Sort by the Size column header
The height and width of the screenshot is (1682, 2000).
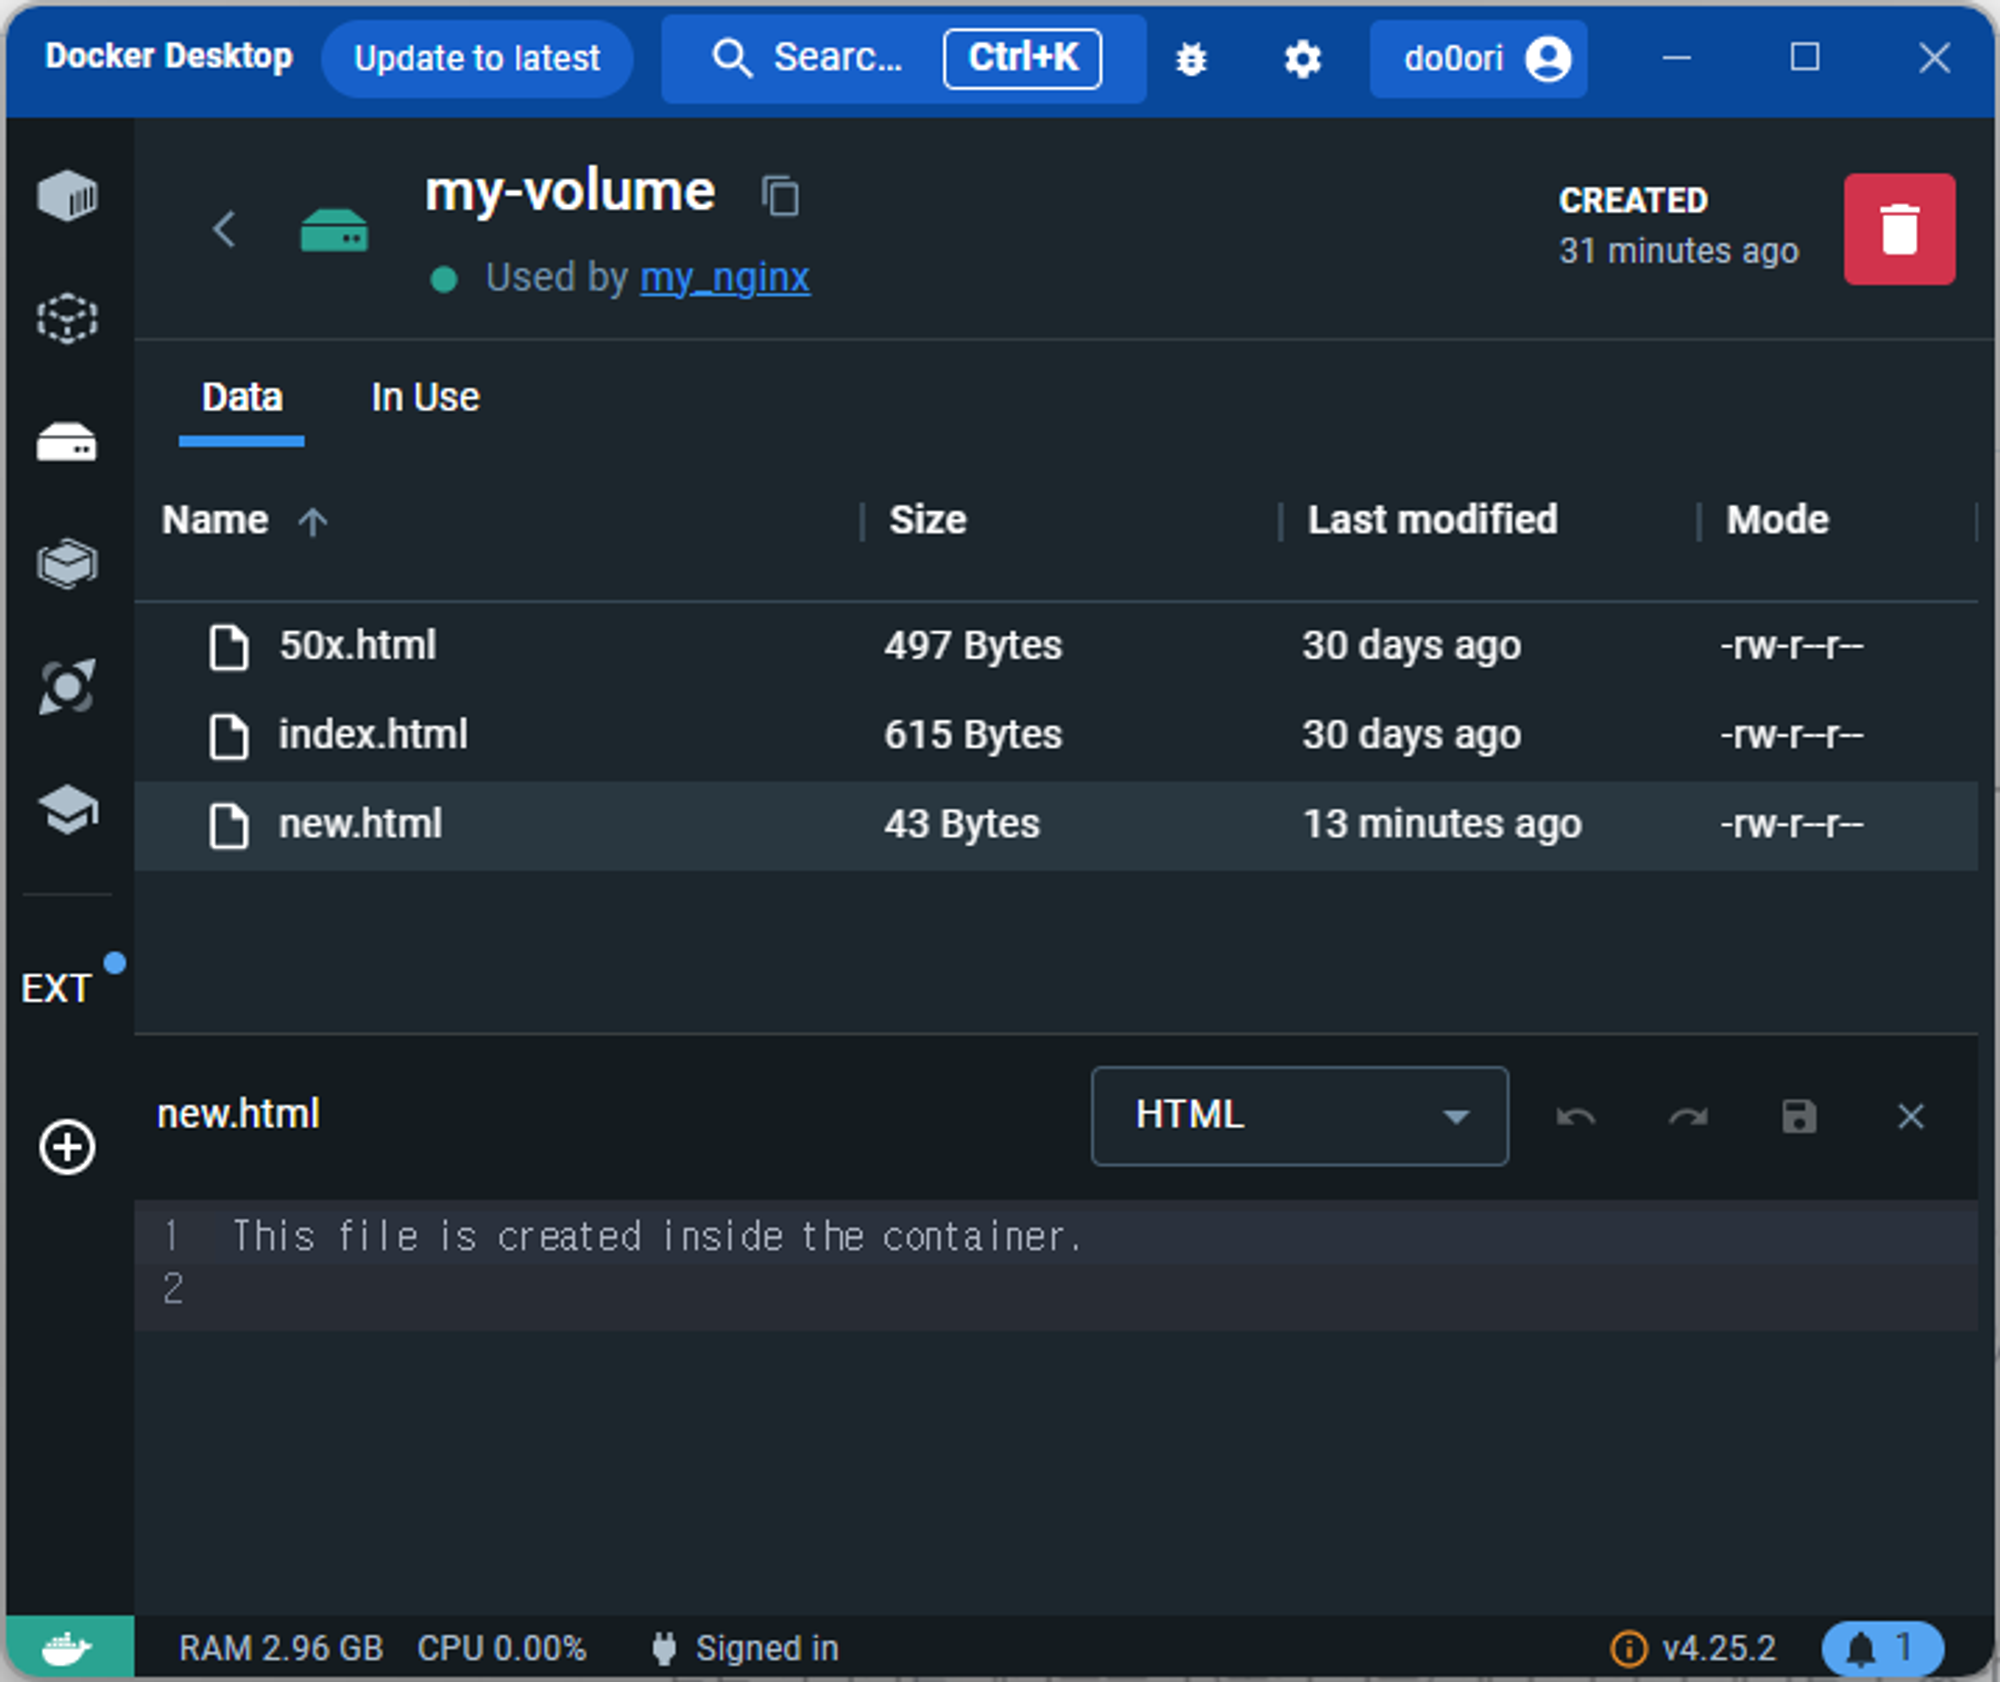pyautogui.click(x=928, y=520)
